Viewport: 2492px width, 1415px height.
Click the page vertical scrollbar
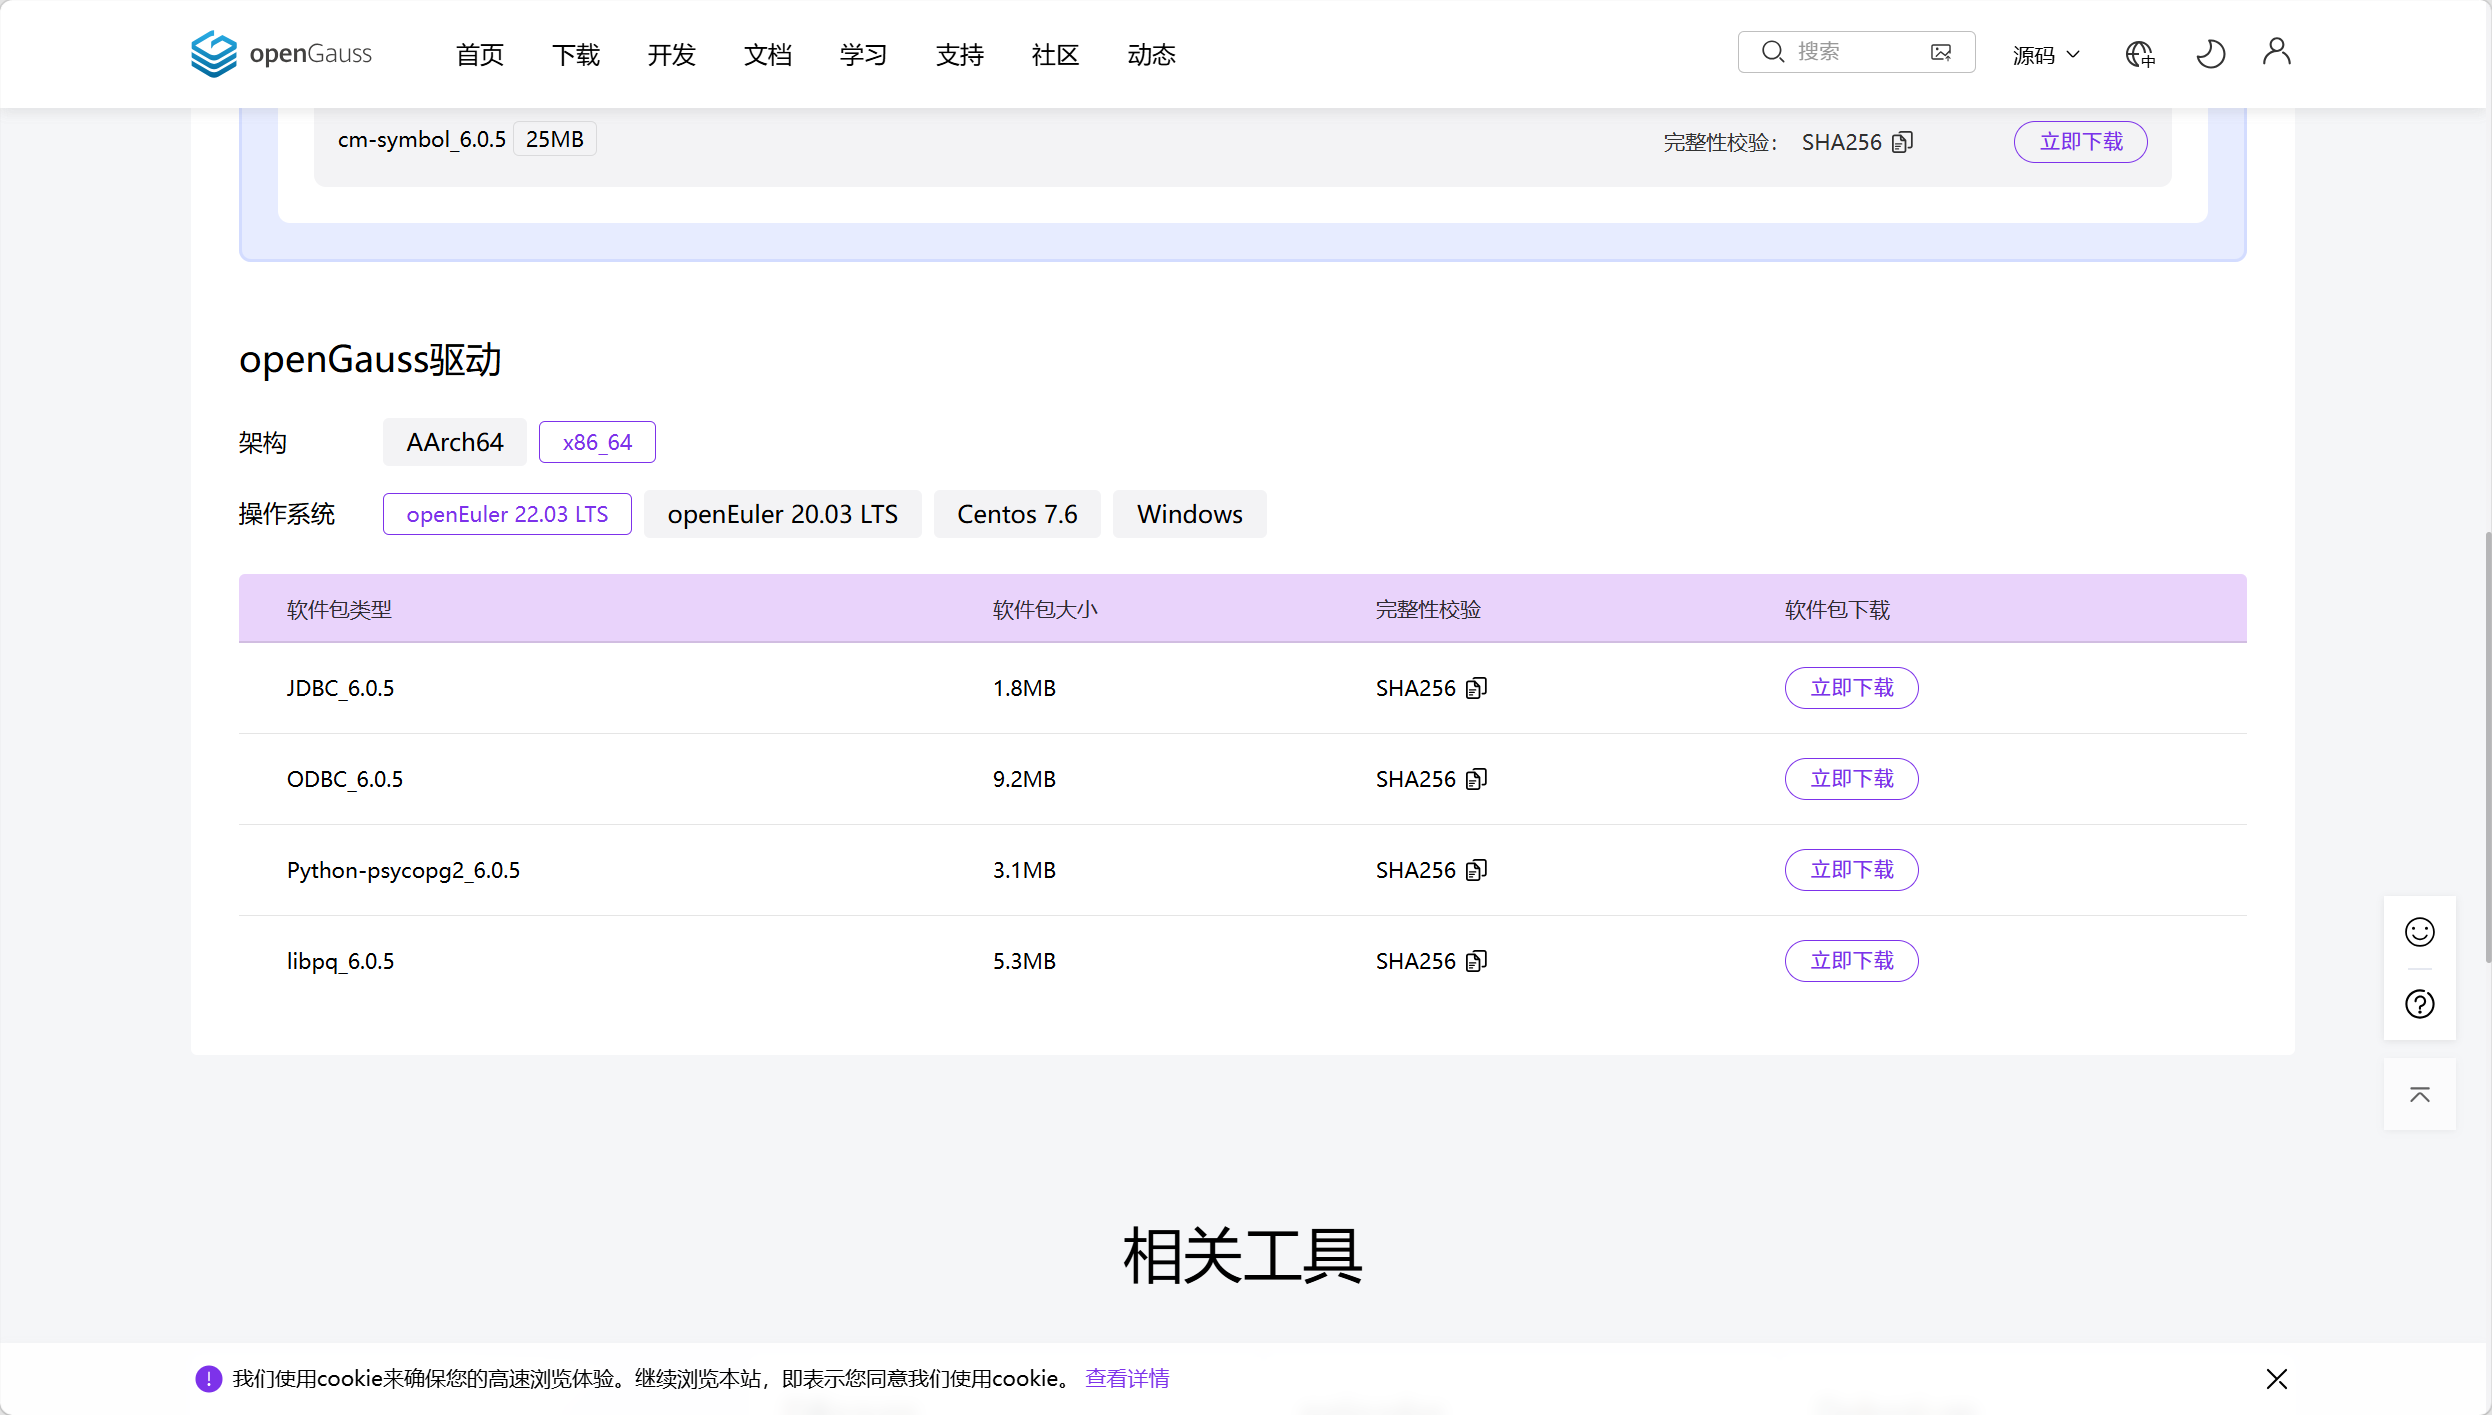coord(2487,748)
